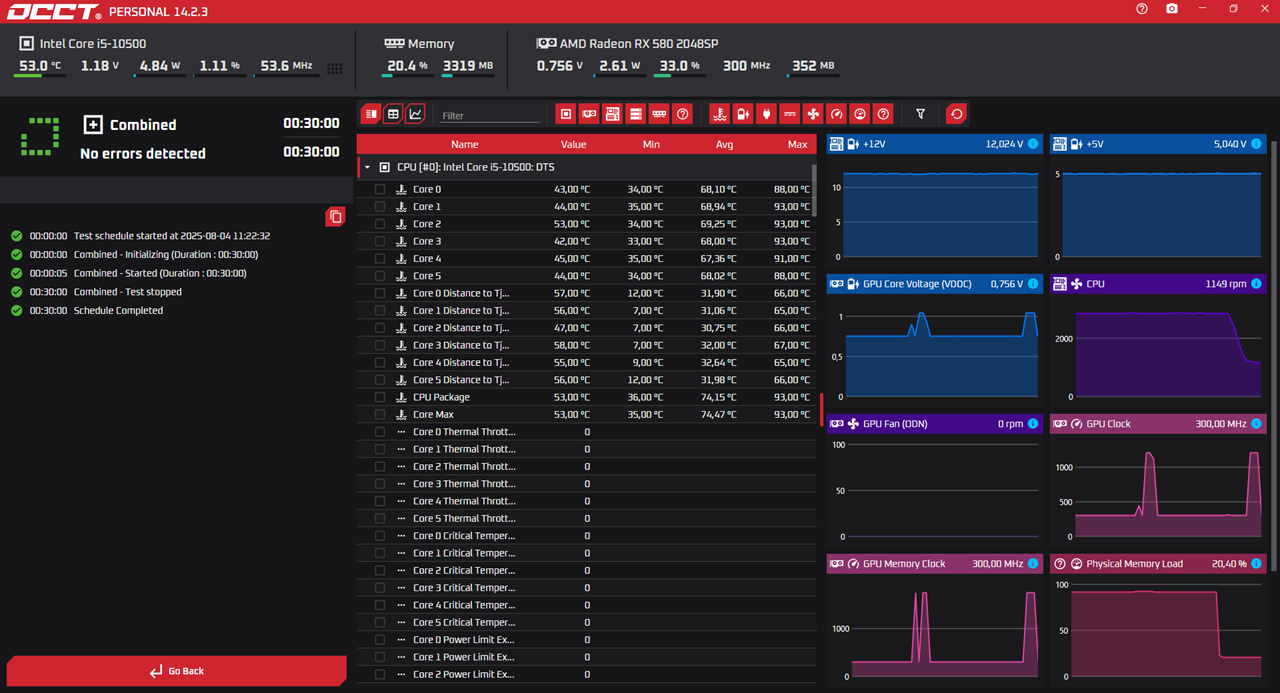Click the Core 3 row name
This screenshot has width=1280, height=693.
point(427,241)
